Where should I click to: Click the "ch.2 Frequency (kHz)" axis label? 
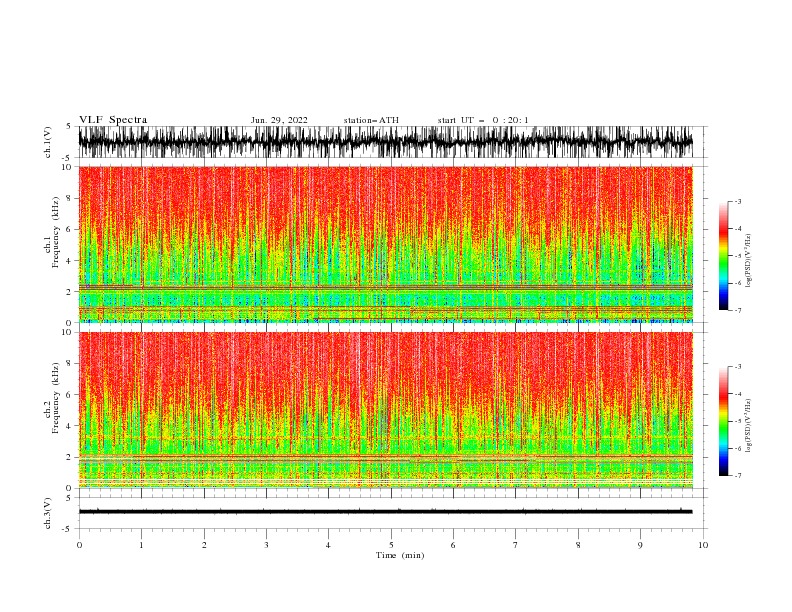52,398
